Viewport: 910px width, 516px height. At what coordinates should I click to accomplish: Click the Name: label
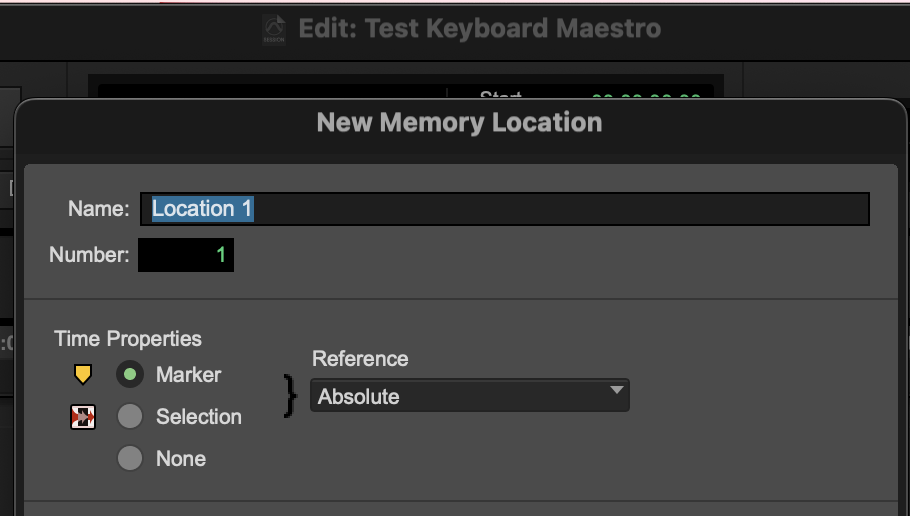click(x=98, y=209)
